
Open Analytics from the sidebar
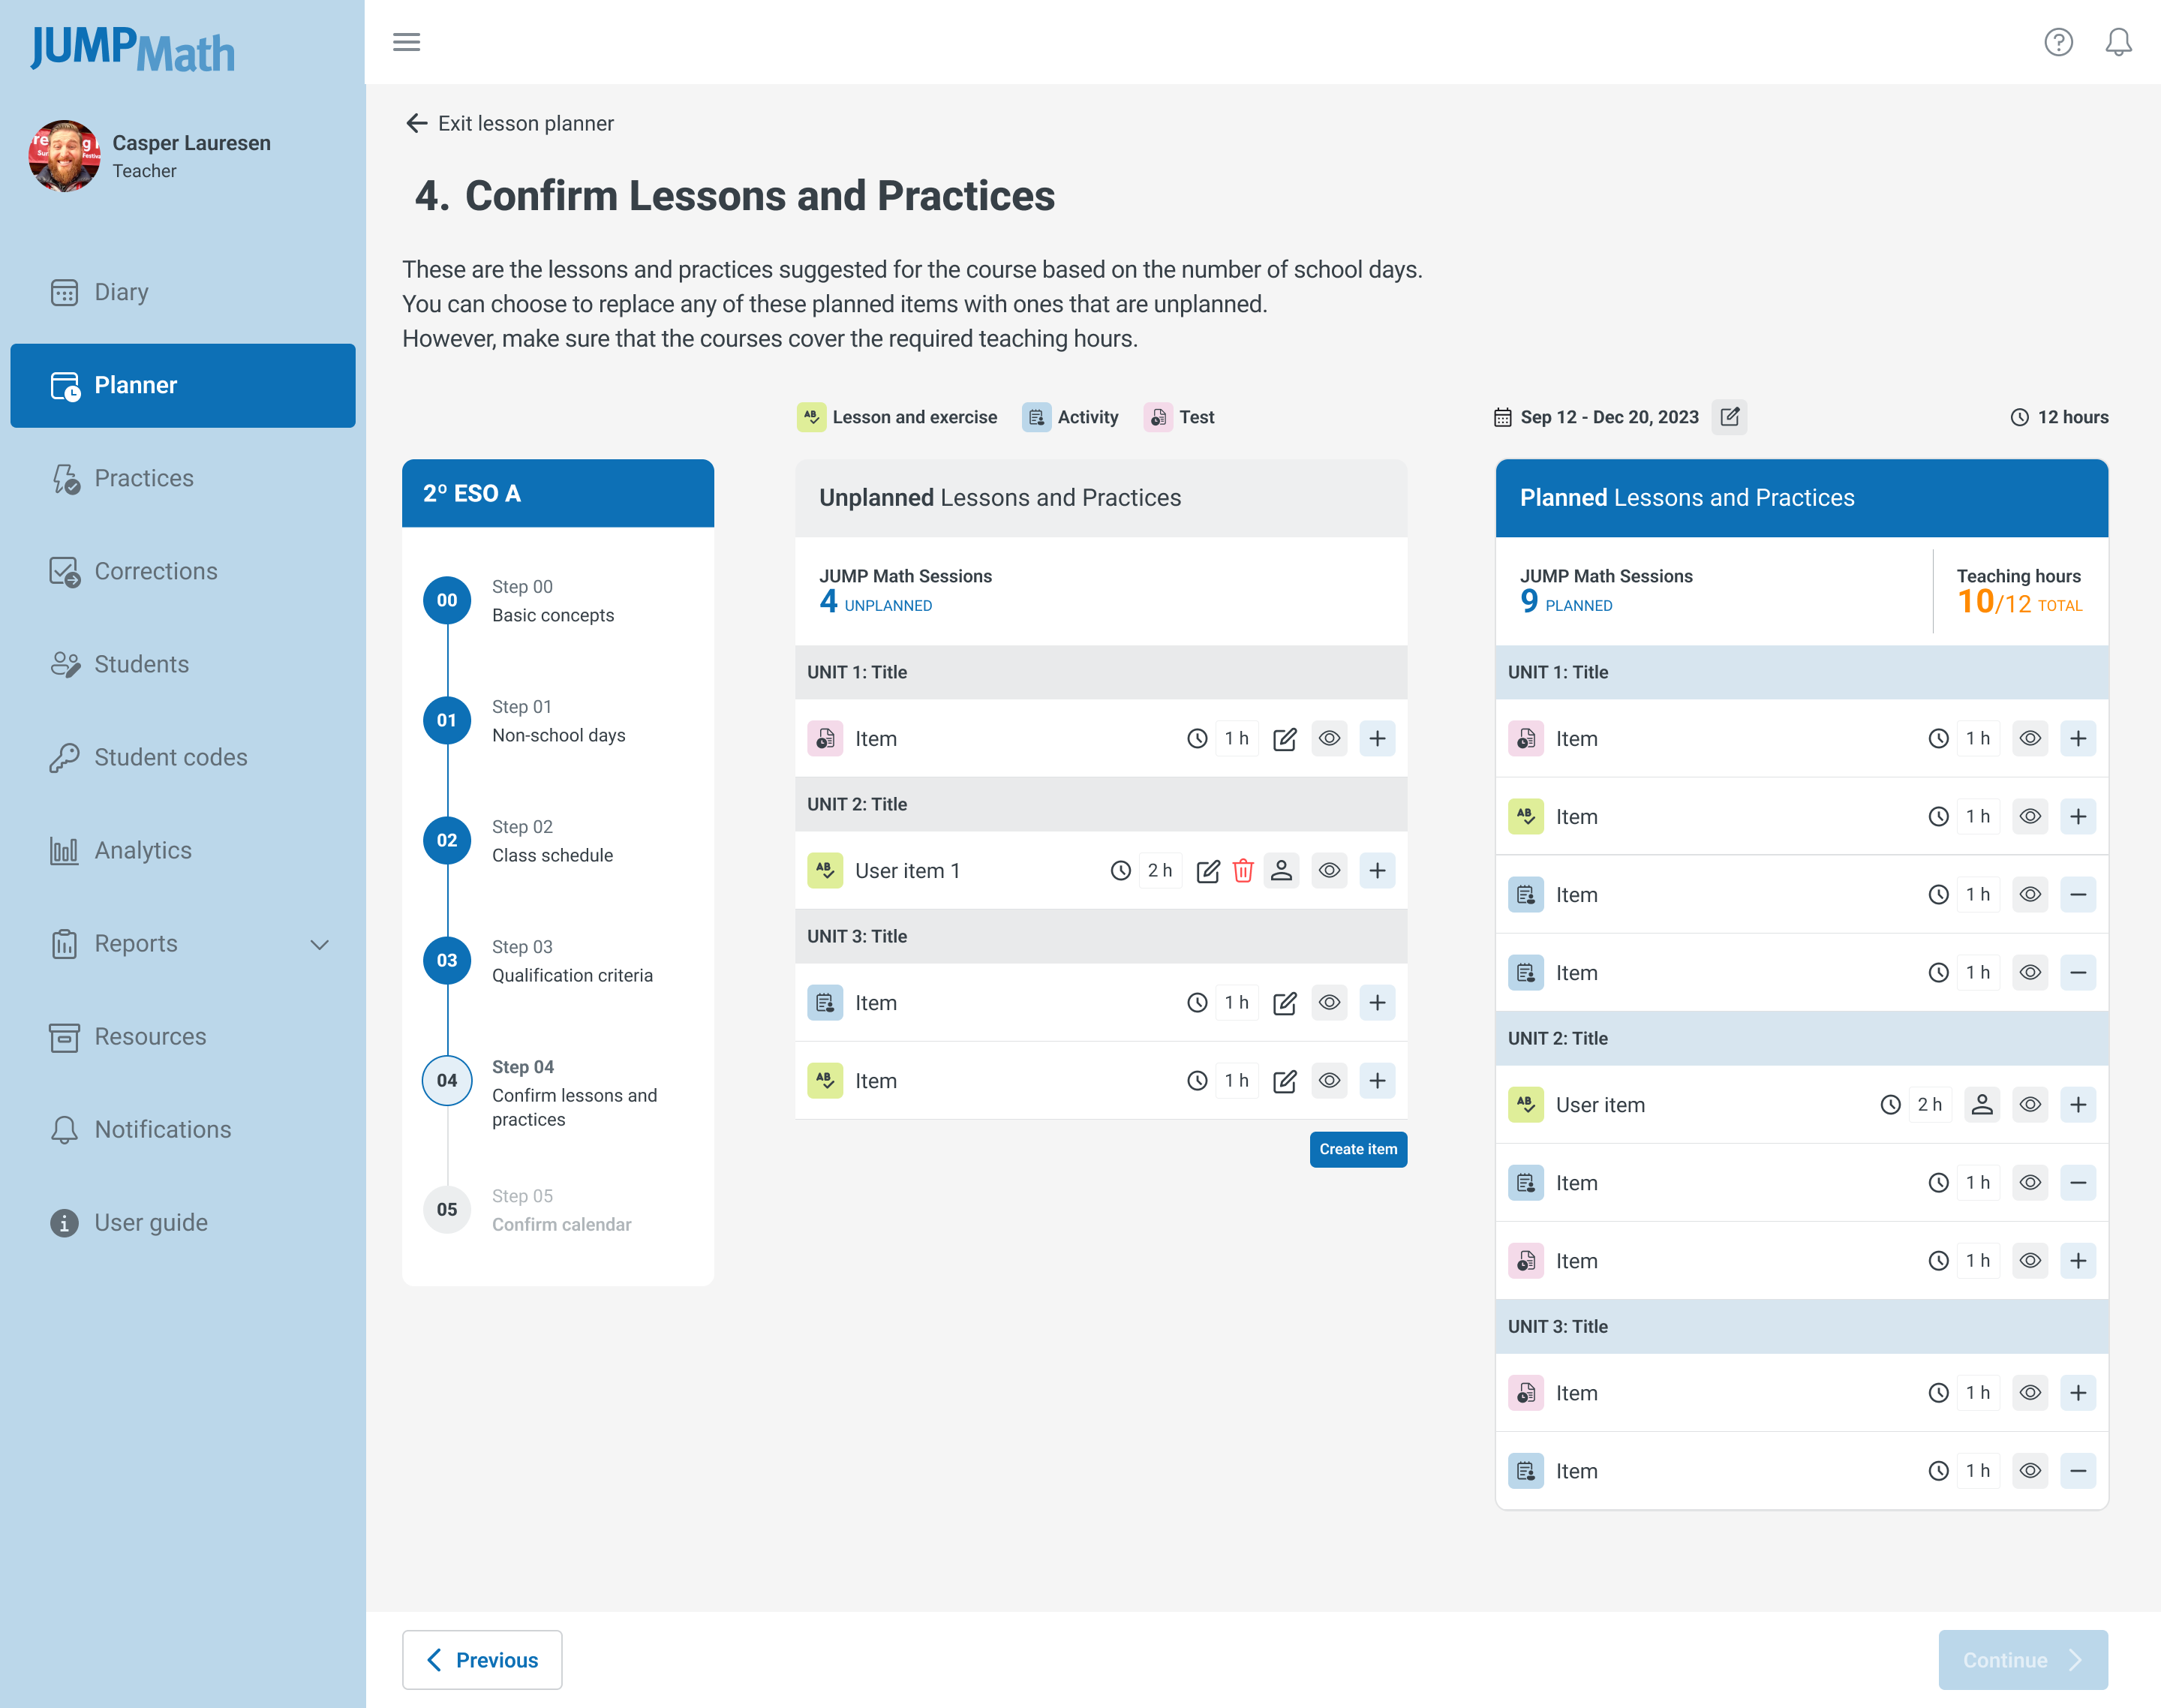(143, 850)
